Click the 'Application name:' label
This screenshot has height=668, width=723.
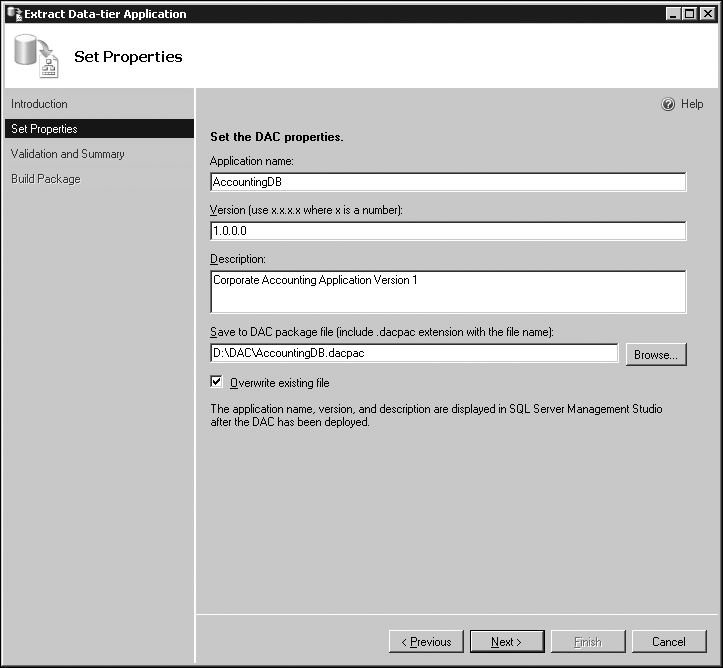(x=252, y=161)
